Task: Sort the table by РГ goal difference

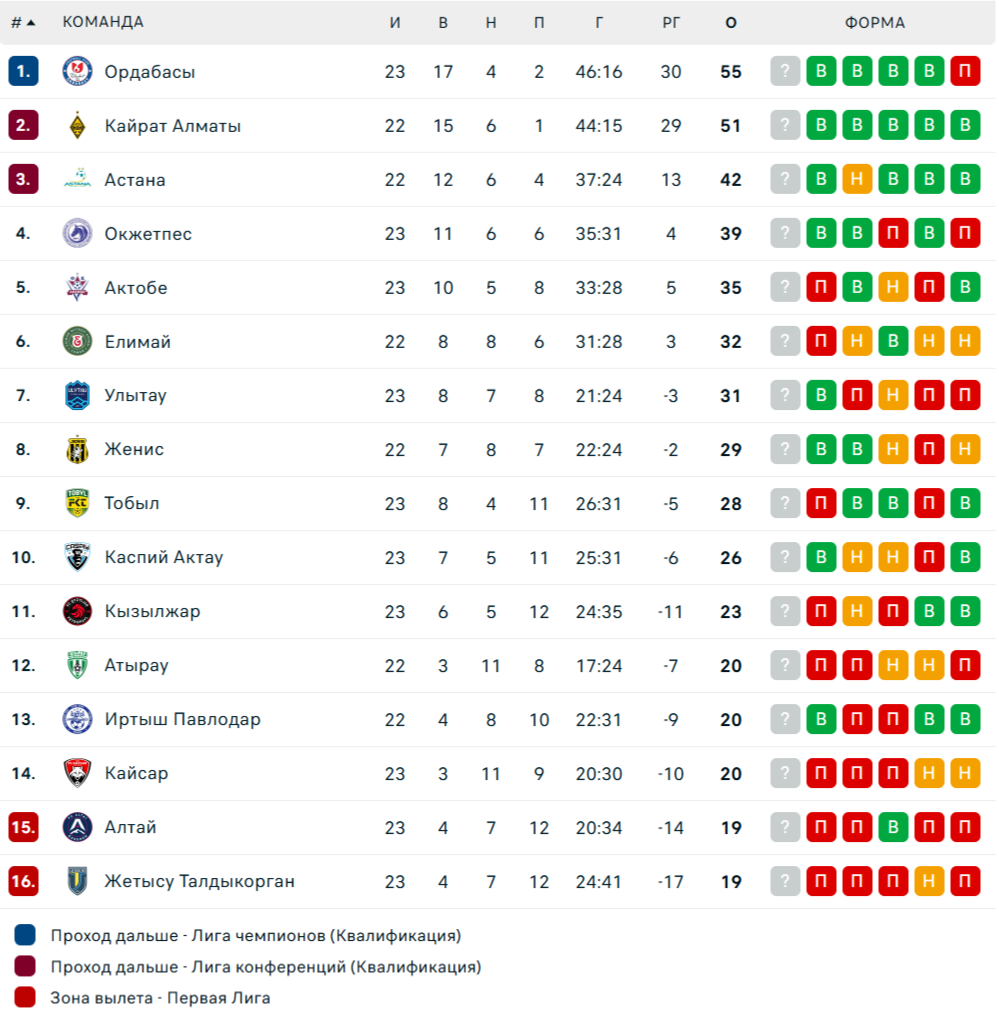Action: [x=671, y=23]
